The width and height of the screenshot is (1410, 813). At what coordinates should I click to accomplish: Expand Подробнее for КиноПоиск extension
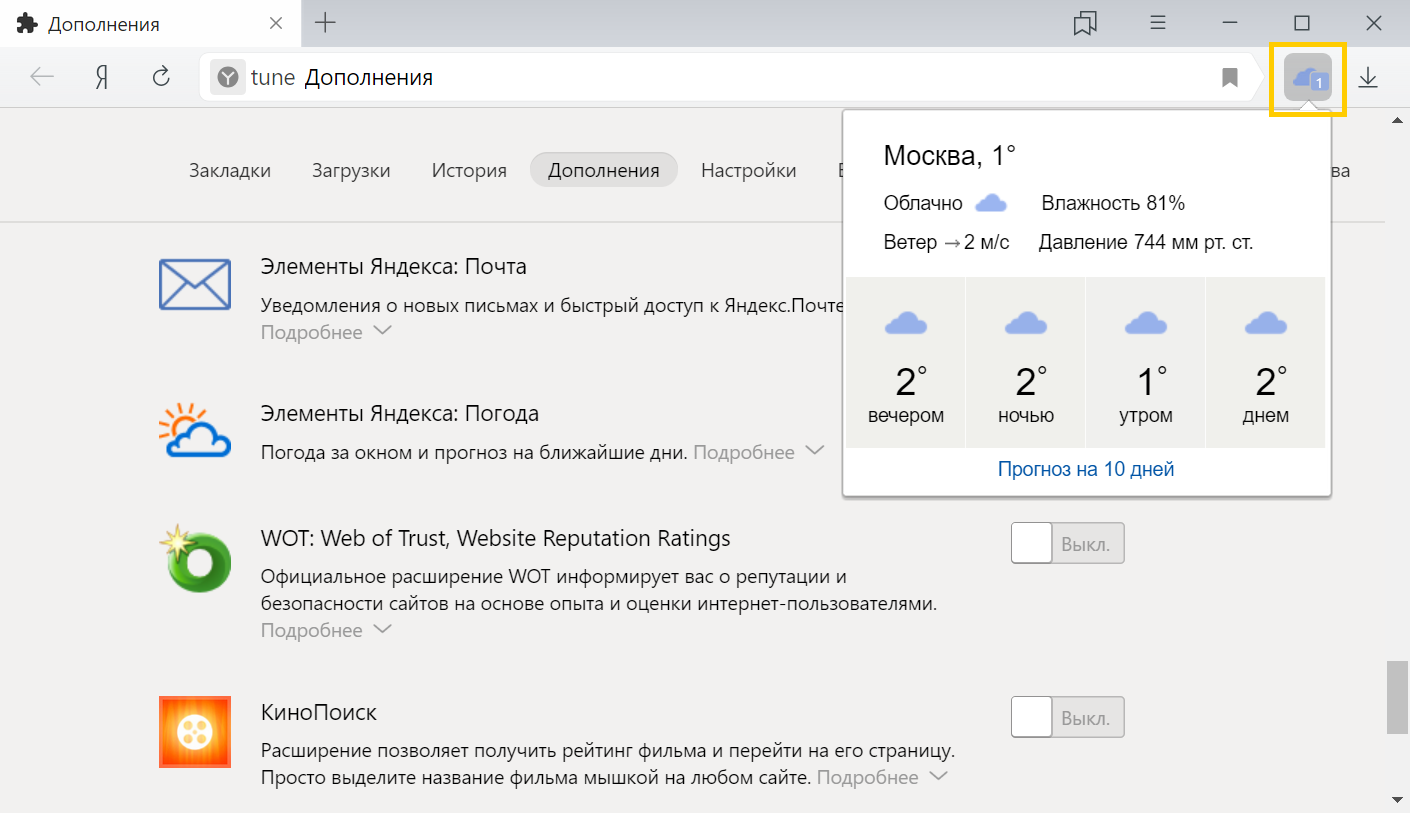pyautogui.click(x=882, y=777)
